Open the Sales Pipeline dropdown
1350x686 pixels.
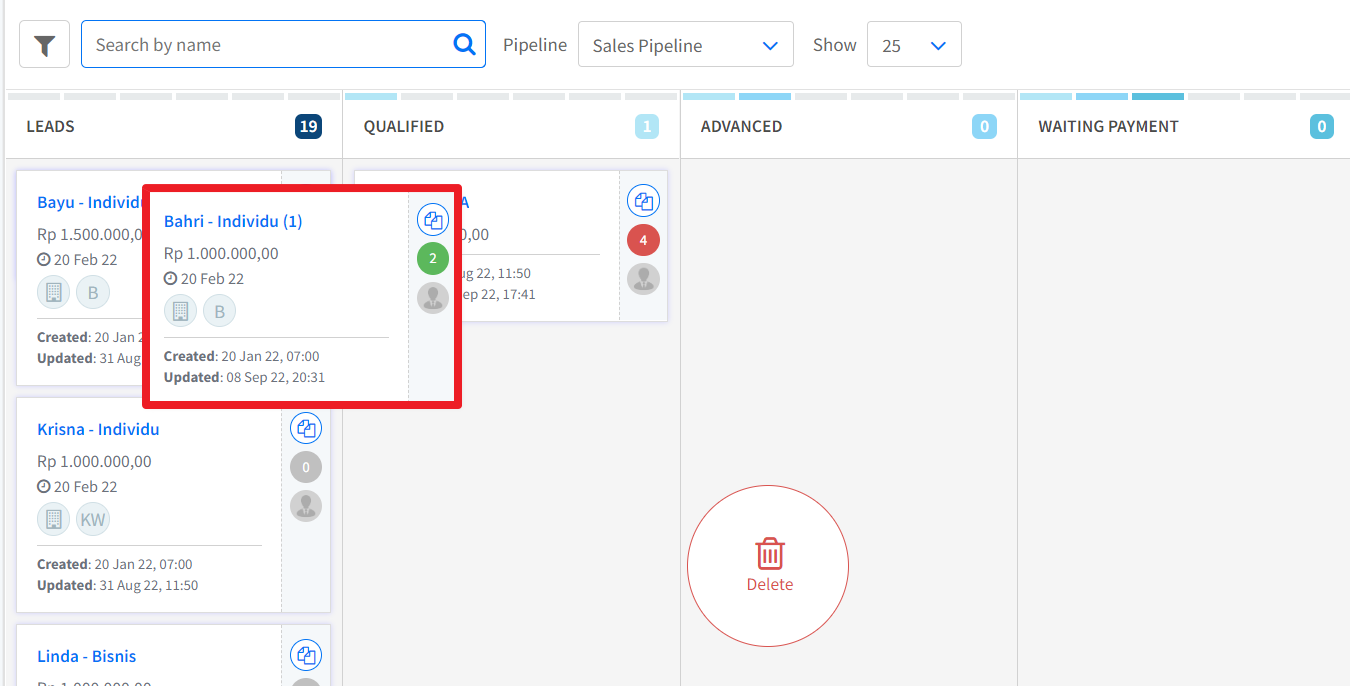point(686,45)
